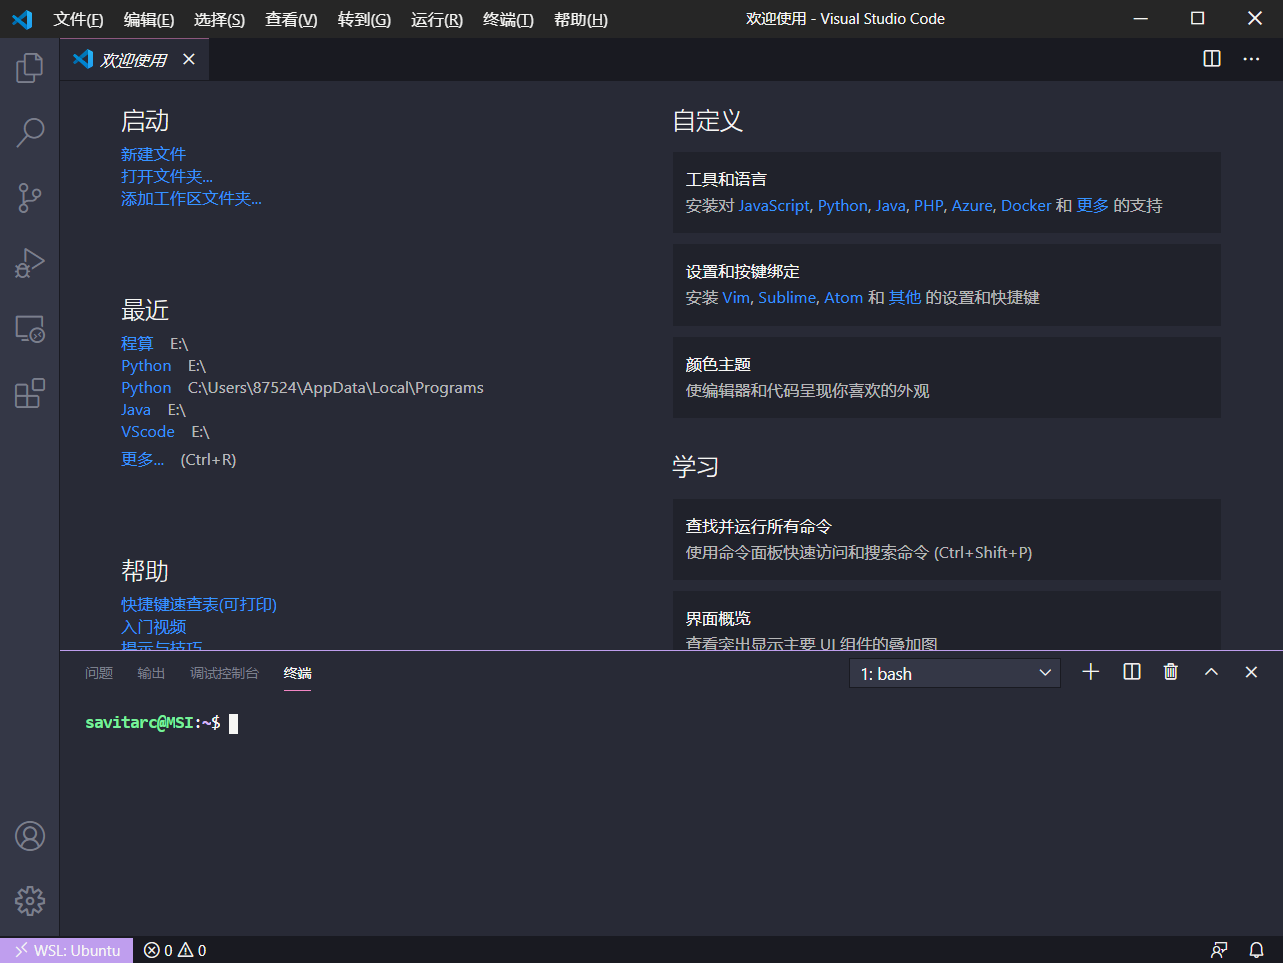
Task: Create a new terminal with plus icon
Action: click(1091, 672)
